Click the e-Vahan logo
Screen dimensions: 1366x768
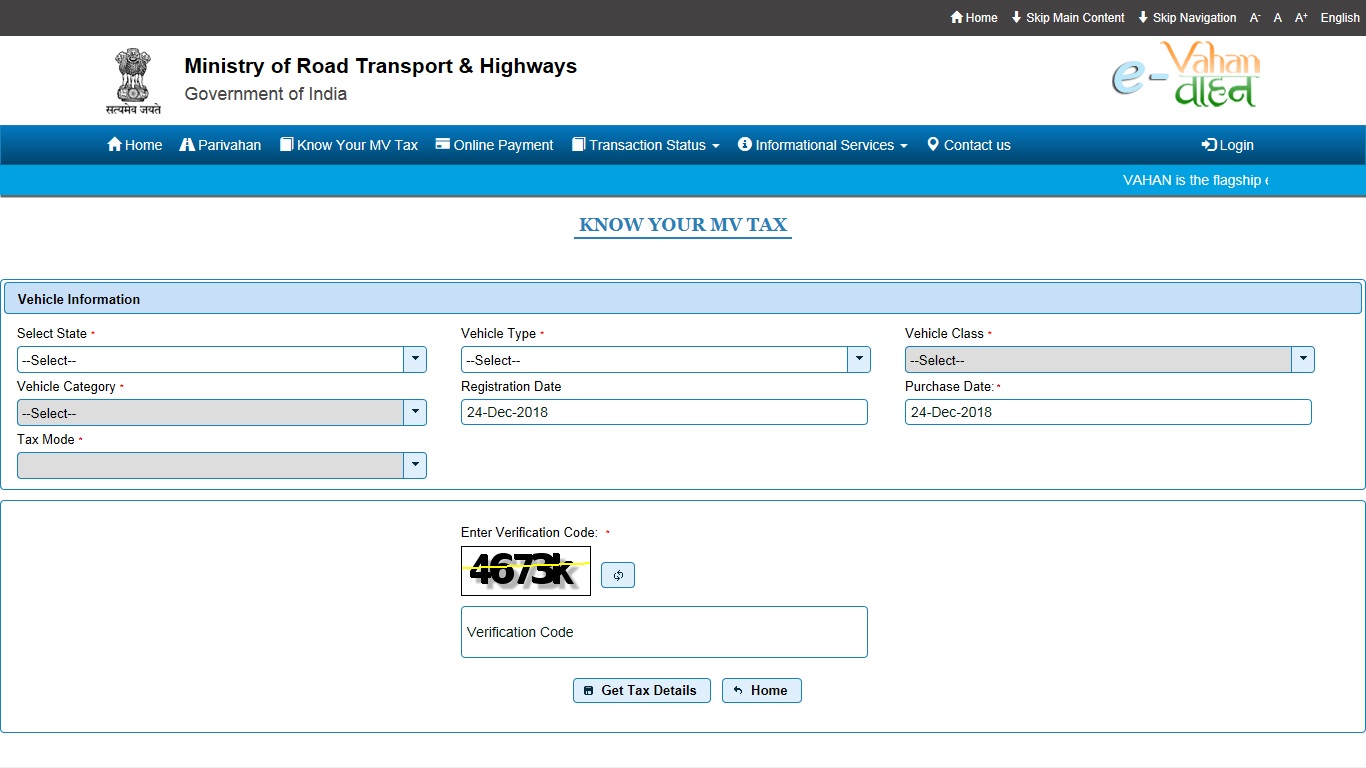pyautogui.click(x=1186, y=76)
